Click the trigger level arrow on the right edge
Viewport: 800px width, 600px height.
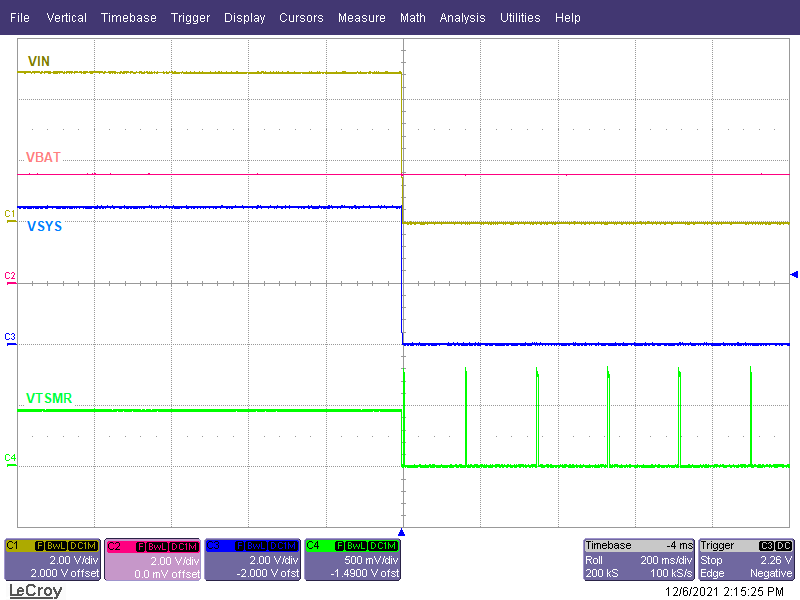click(x=793, y=272)
